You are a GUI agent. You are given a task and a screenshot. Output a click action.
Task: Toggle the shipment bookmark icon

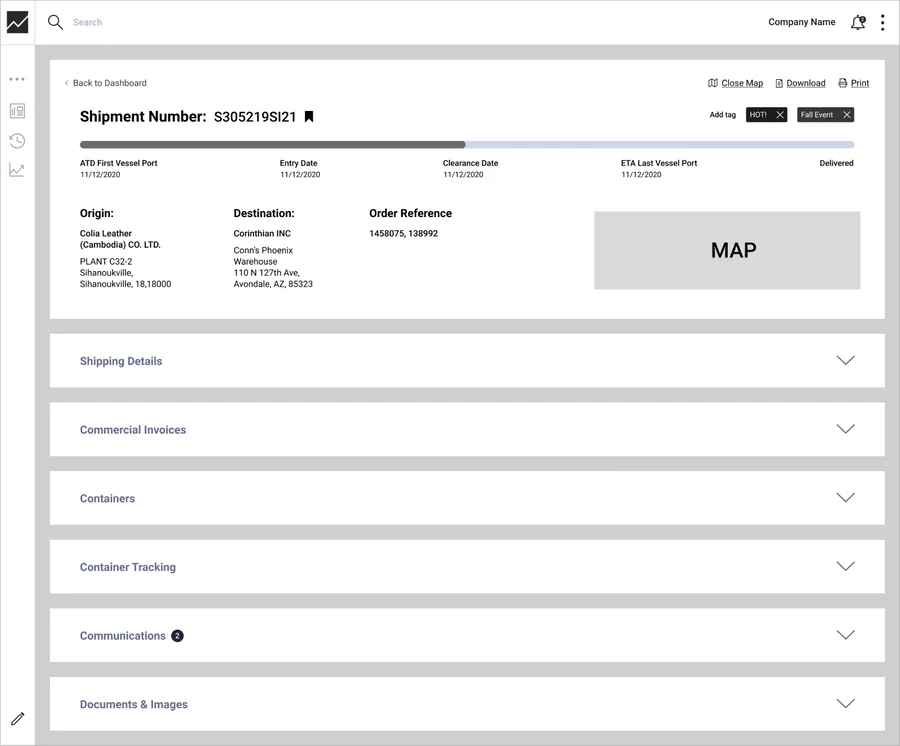[x=309, y=116]
